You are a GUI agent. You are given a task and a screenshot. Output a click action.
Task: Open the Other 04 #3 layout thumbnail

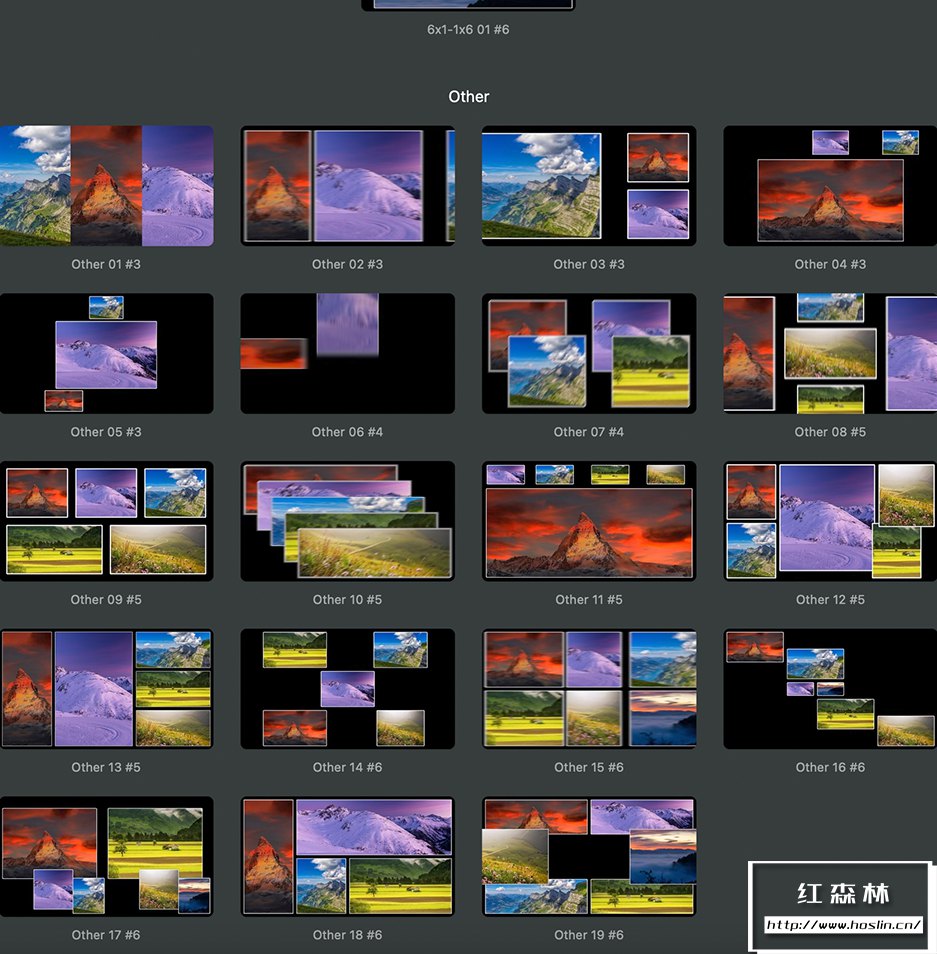(830, 186)
